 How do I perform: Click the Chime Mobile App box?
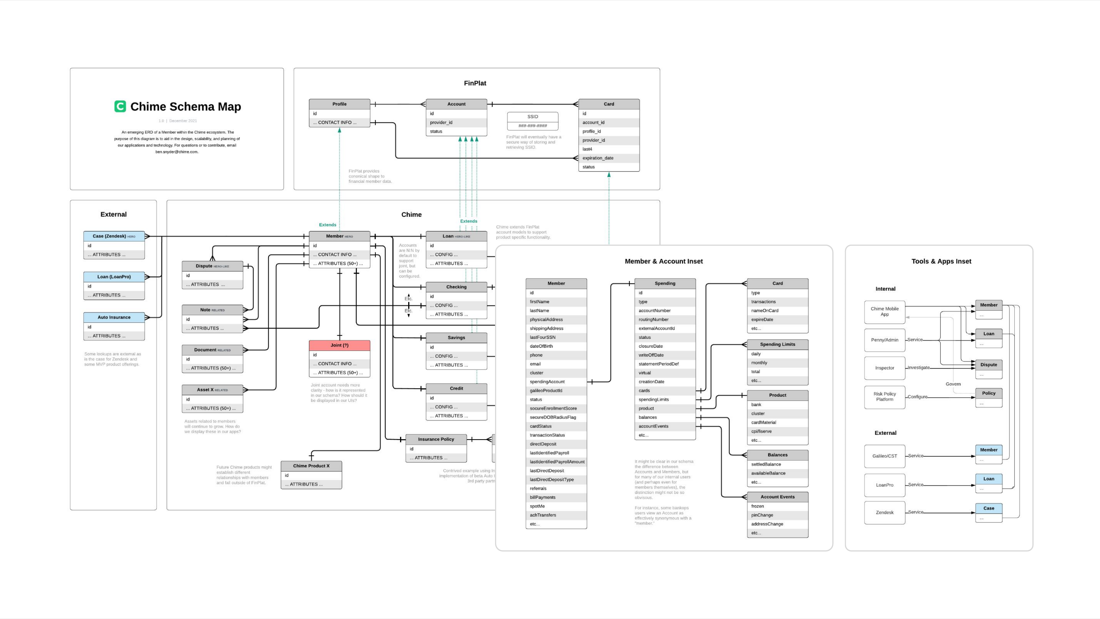[x=884, y=312]
